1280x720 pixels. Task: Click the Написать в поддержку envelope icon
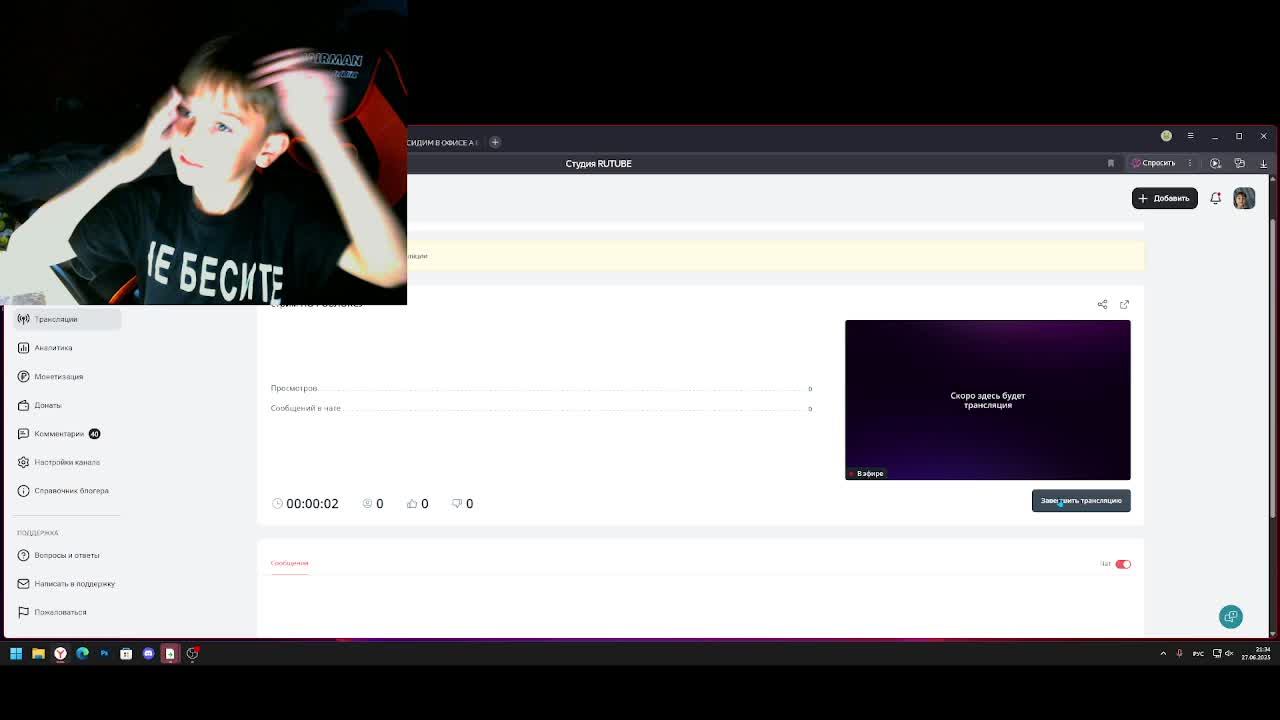coord(23,584)
